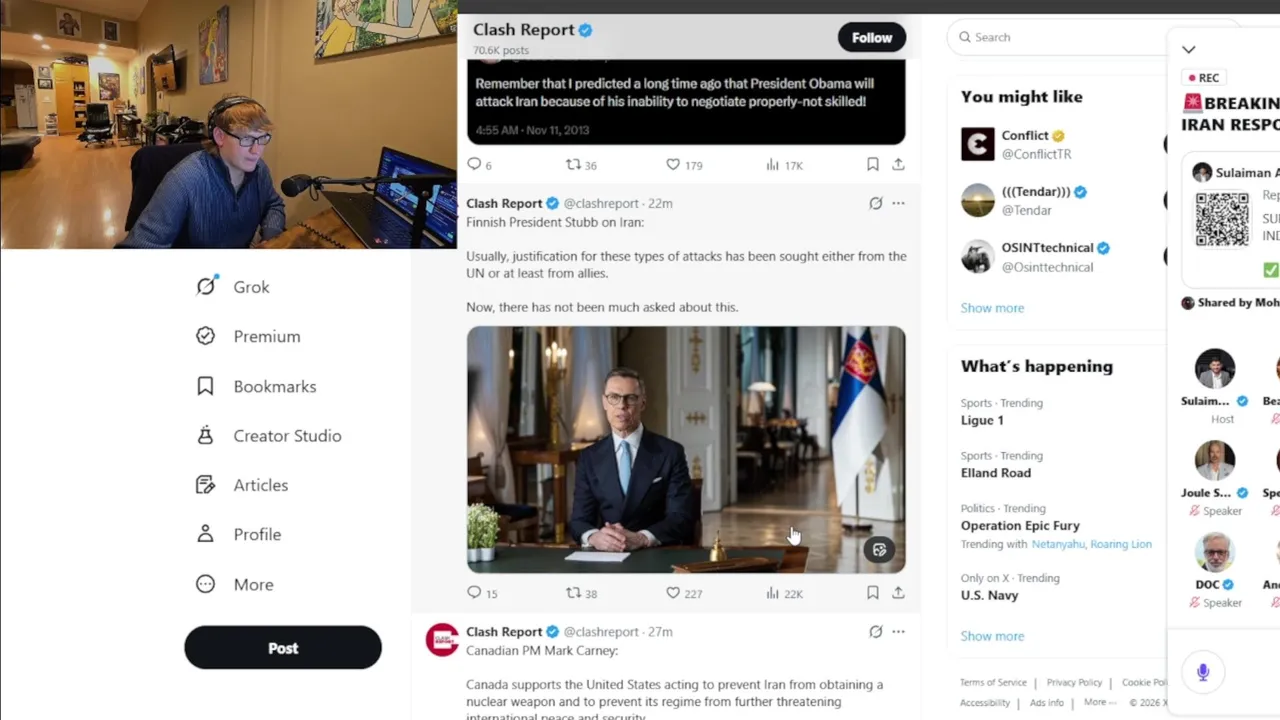The width and height of the screenshot is (1280, 720).
Task: Collapse the live Space panel chevron
Action: 1188,49
